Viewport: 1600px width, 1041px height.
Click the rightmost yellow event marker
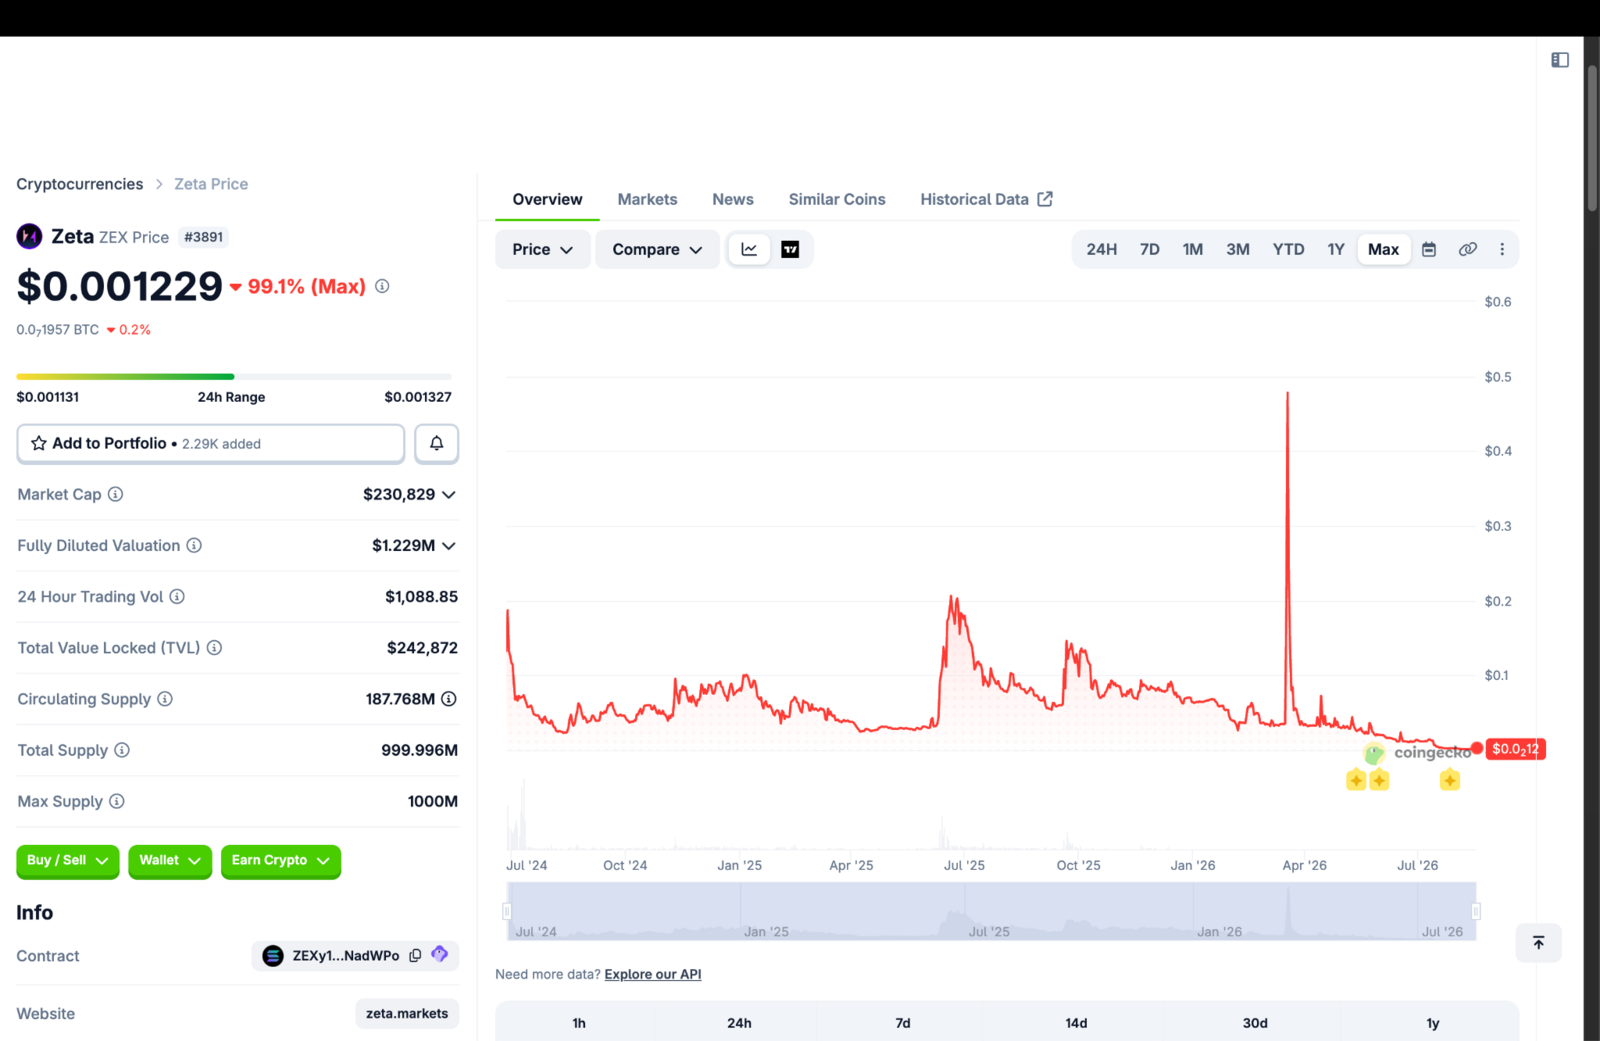(1449, 780)
